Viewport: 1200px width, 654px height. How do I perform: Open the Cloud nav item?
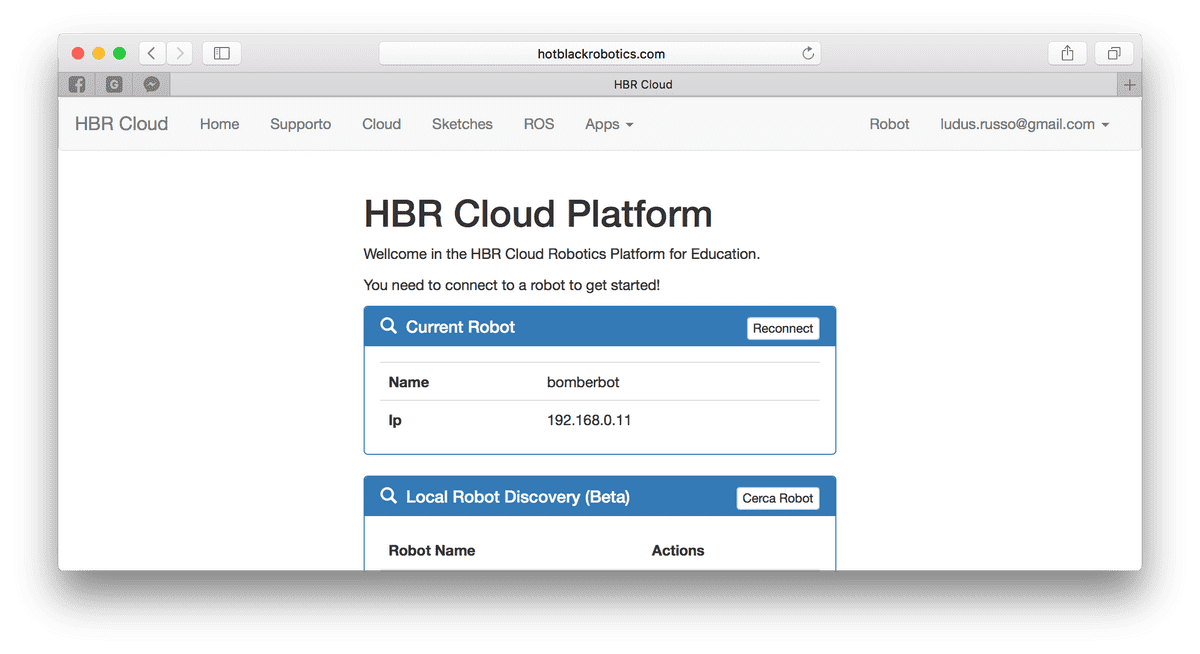click(x=382, y=124)
